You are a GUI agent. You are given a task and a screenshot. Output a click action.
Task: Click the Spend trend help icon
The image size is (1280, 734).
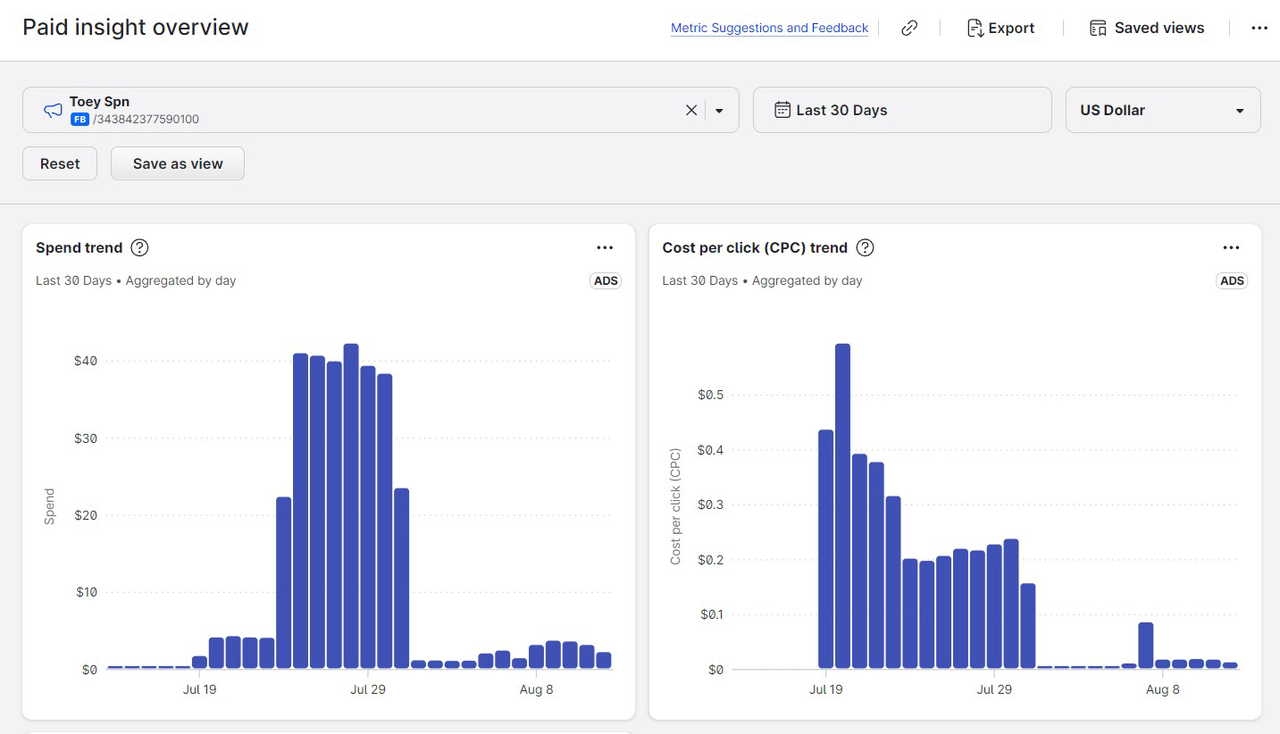click(140, 248)
